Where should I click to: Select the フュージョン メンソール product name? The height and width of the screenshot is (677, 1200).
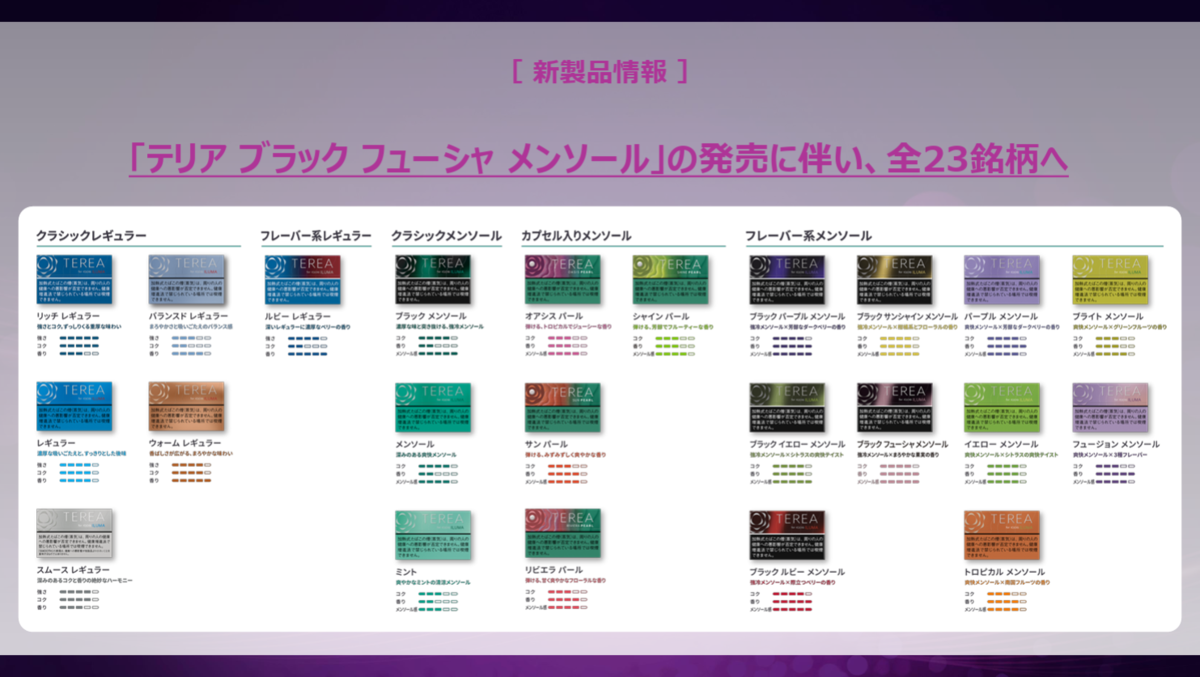(x=1116, y=443)
